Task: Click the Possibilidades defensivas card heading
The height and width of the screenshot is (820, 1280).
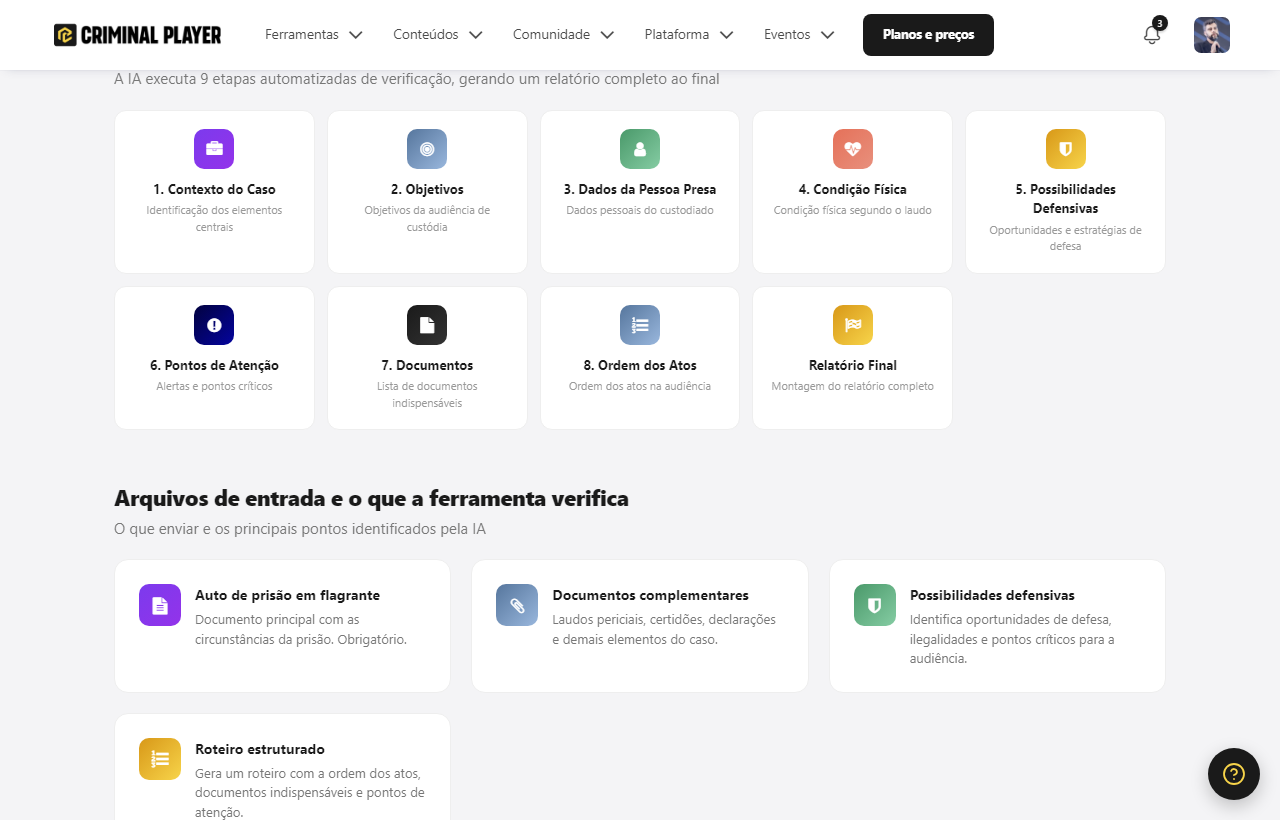Action: (992, 595)
